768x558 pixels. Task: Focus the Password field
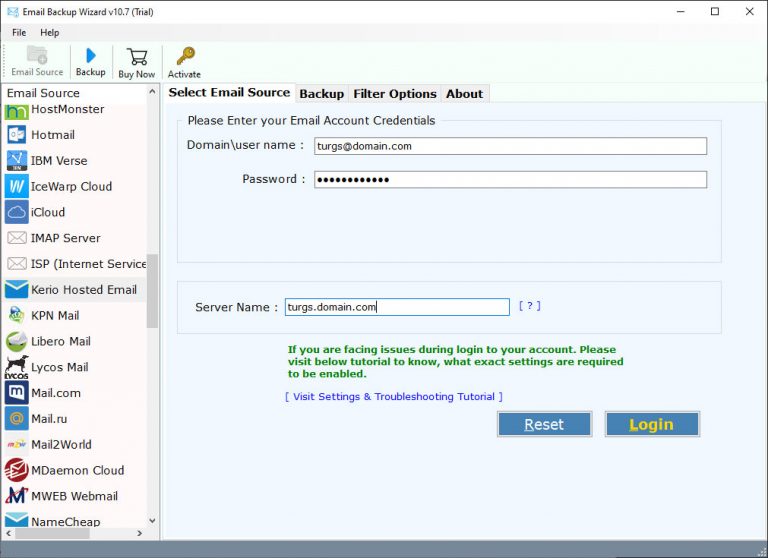pyautogui.click(x=510, y=179)
